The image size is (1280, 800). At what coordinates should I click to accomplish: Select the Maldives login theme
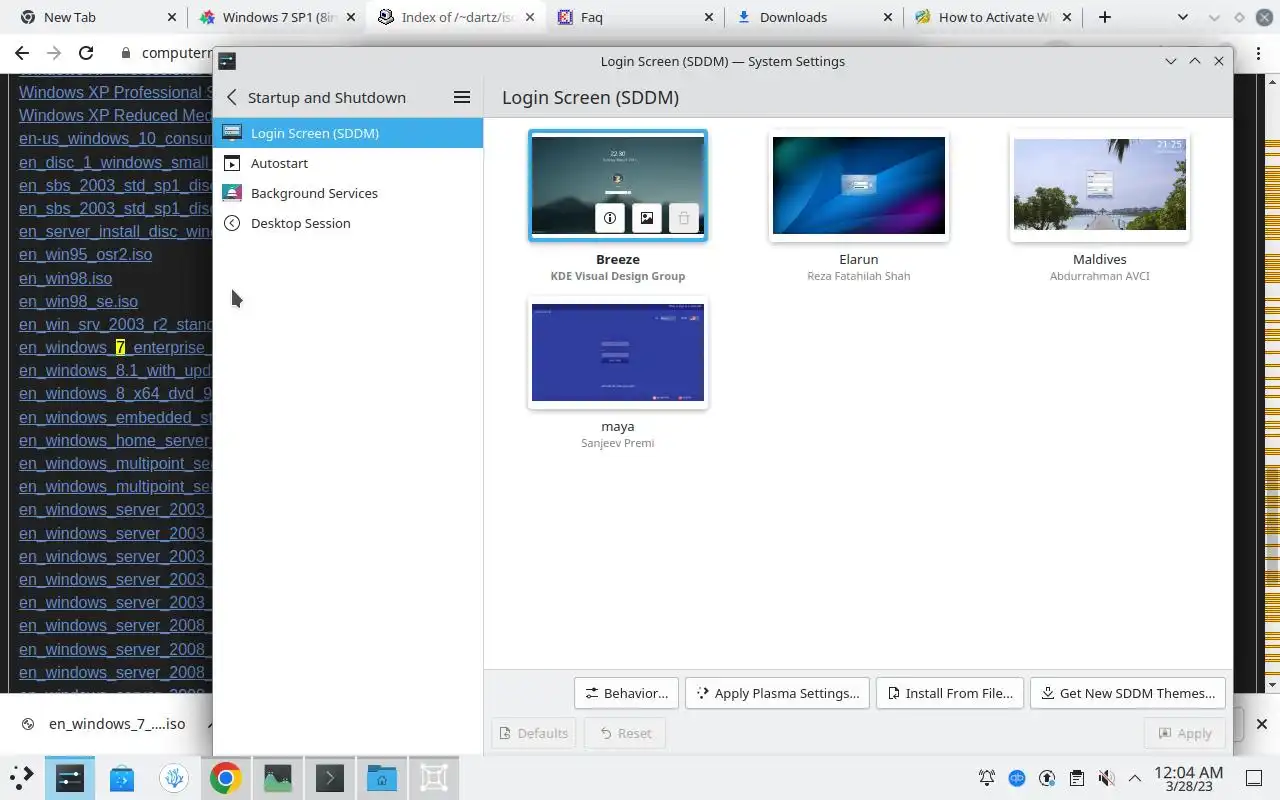pos(1100,186)
